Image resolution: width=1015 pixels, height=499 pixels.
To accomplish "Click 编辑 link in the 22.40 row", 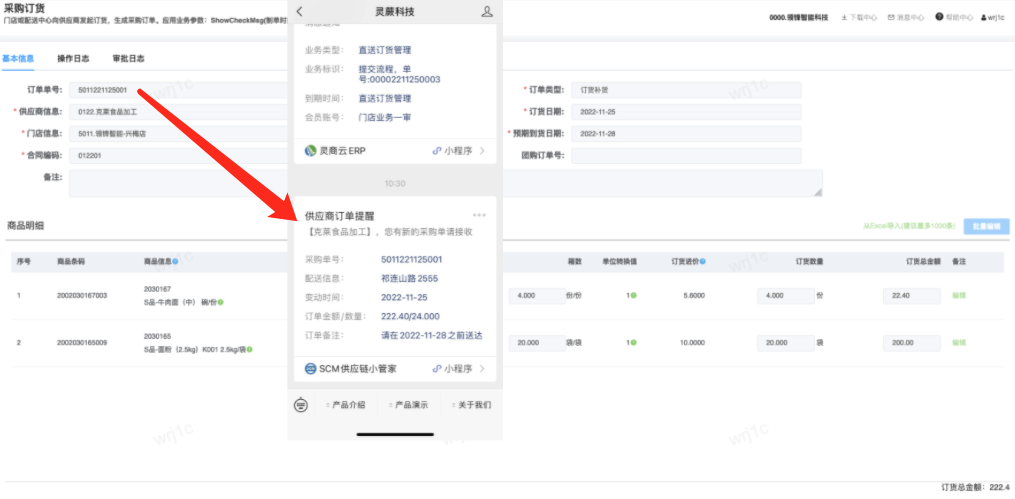I will 959,296.
